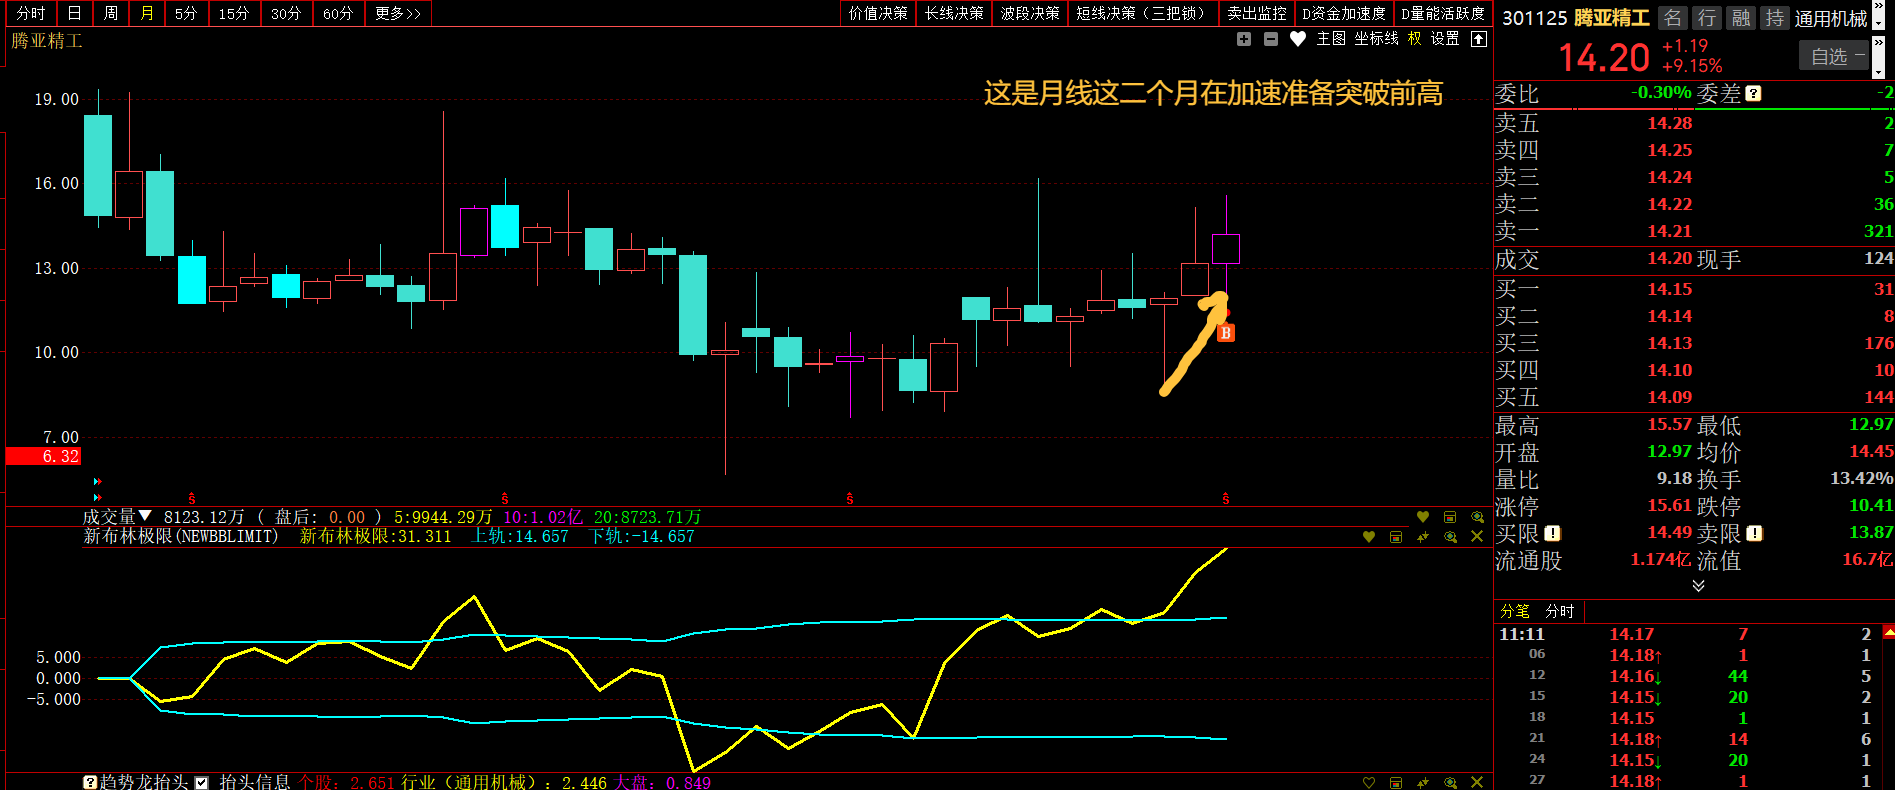Switch to 5分 period tab

click(186, 14)
